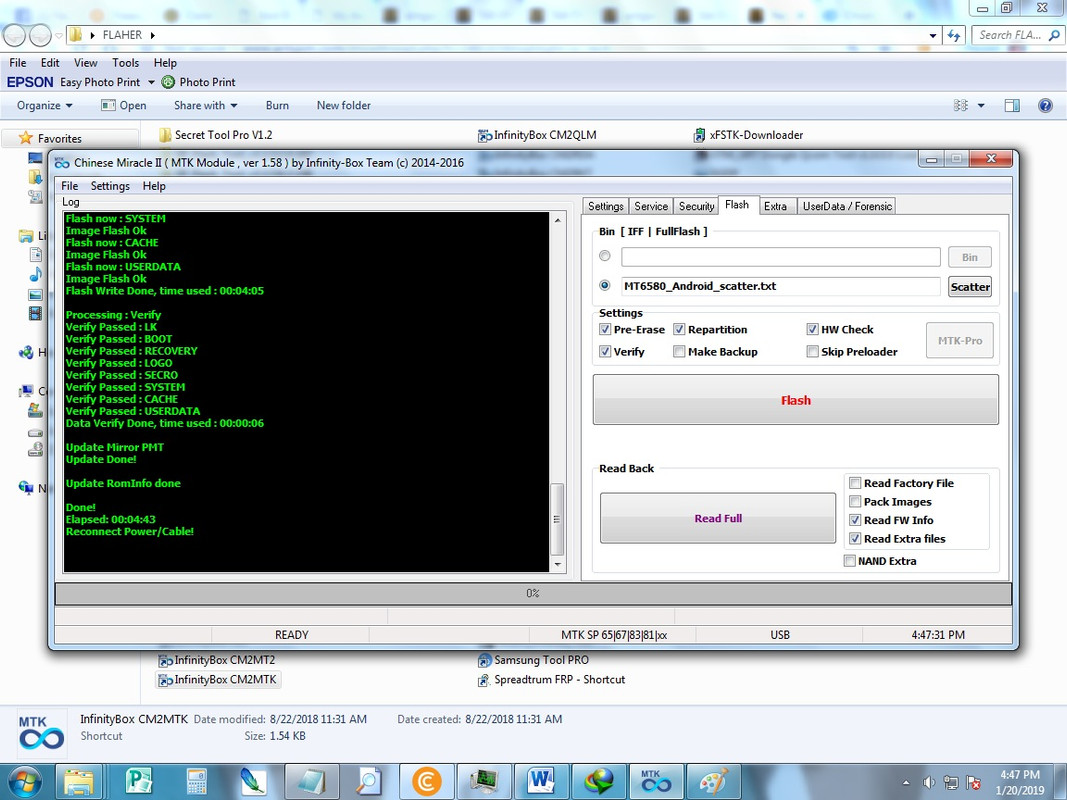Click the Read Full button
The height and width of the screenshot is (800, 1067).
pos(718,518)
